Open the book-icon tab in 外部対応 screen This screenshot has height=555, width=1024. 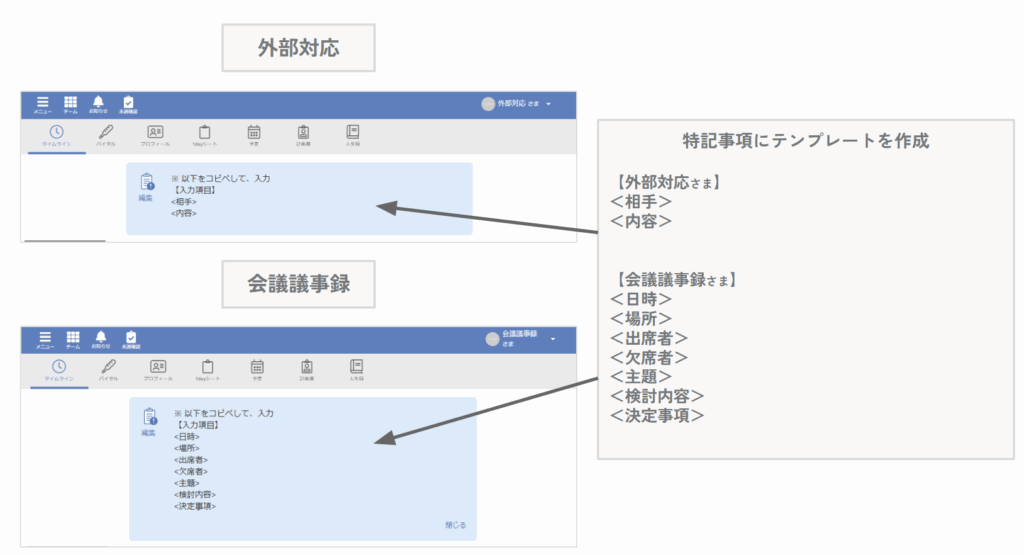coord(353,136)
